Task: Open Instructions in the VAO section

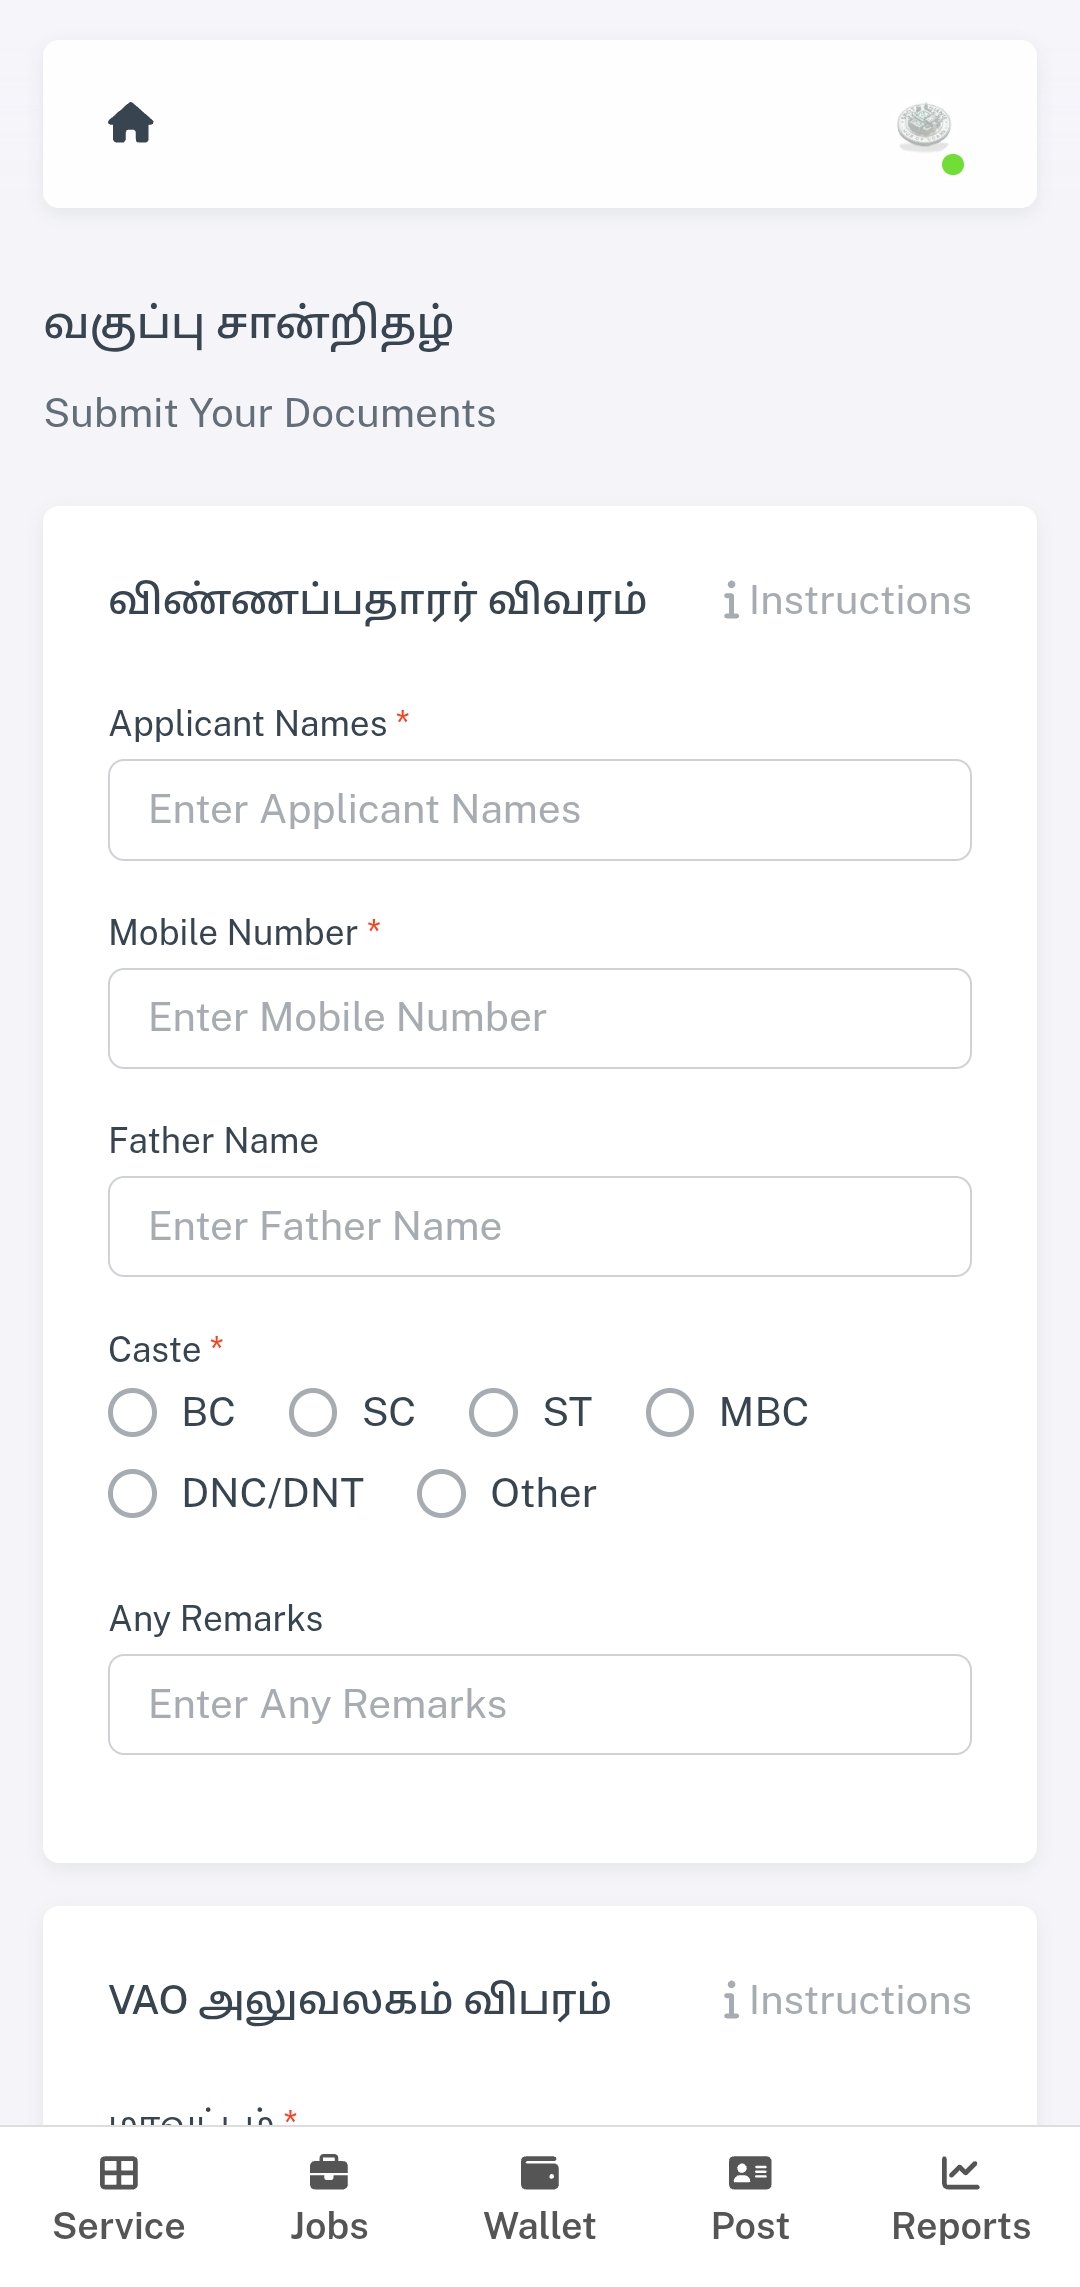Action: pos(859,2001)
